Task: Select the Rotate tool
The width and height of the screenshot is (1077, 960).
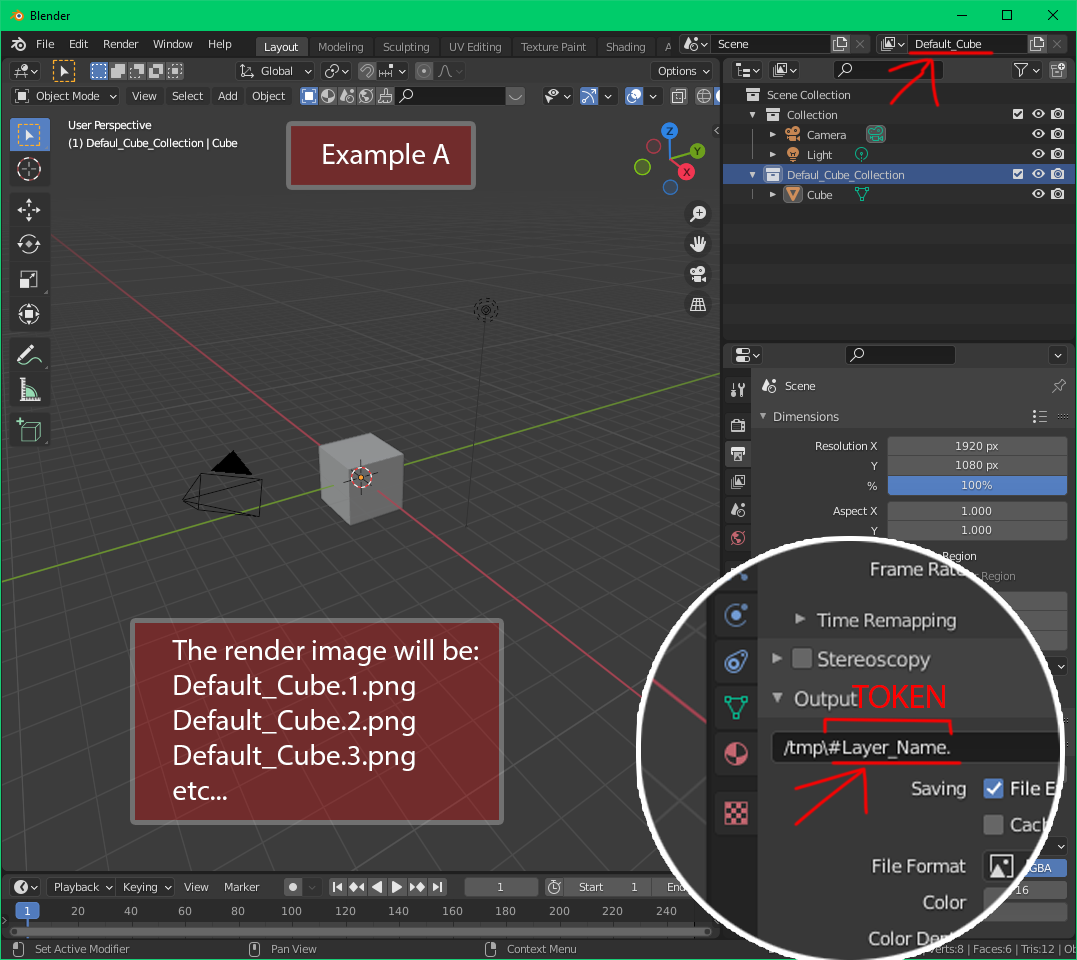Action: 29,244
